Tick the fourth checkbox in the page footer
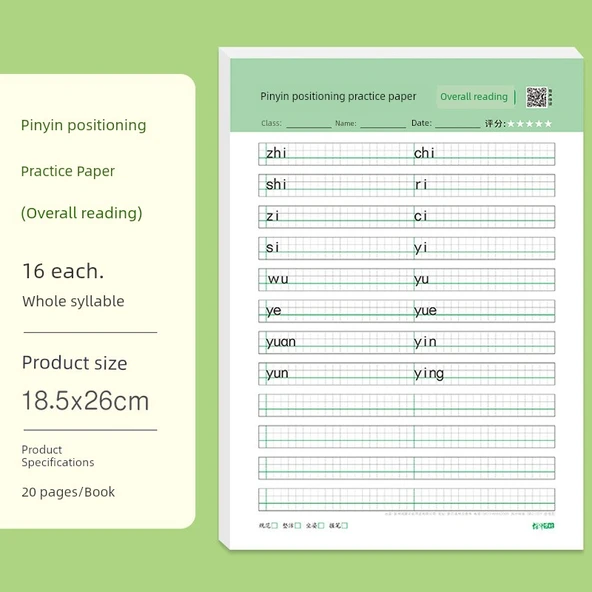Viewport: 592px width, 592px height. click(x=345, y=526)
